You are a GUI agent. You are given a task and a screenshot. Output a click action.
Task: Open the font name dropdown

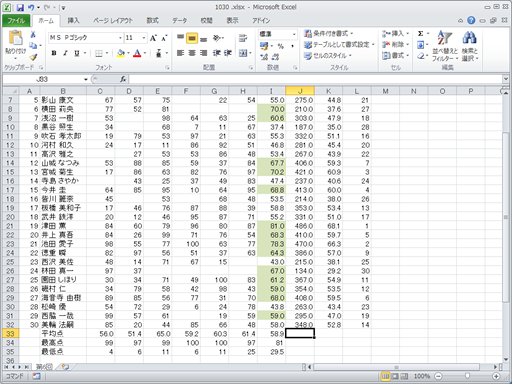120,38
